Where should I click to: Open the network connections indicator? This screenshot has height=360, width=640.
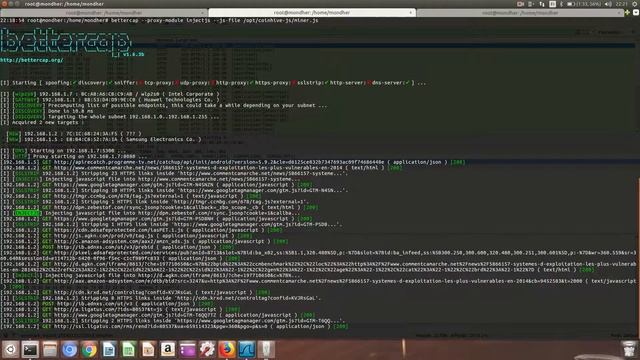pyautogui.click(x=542, y=4)
